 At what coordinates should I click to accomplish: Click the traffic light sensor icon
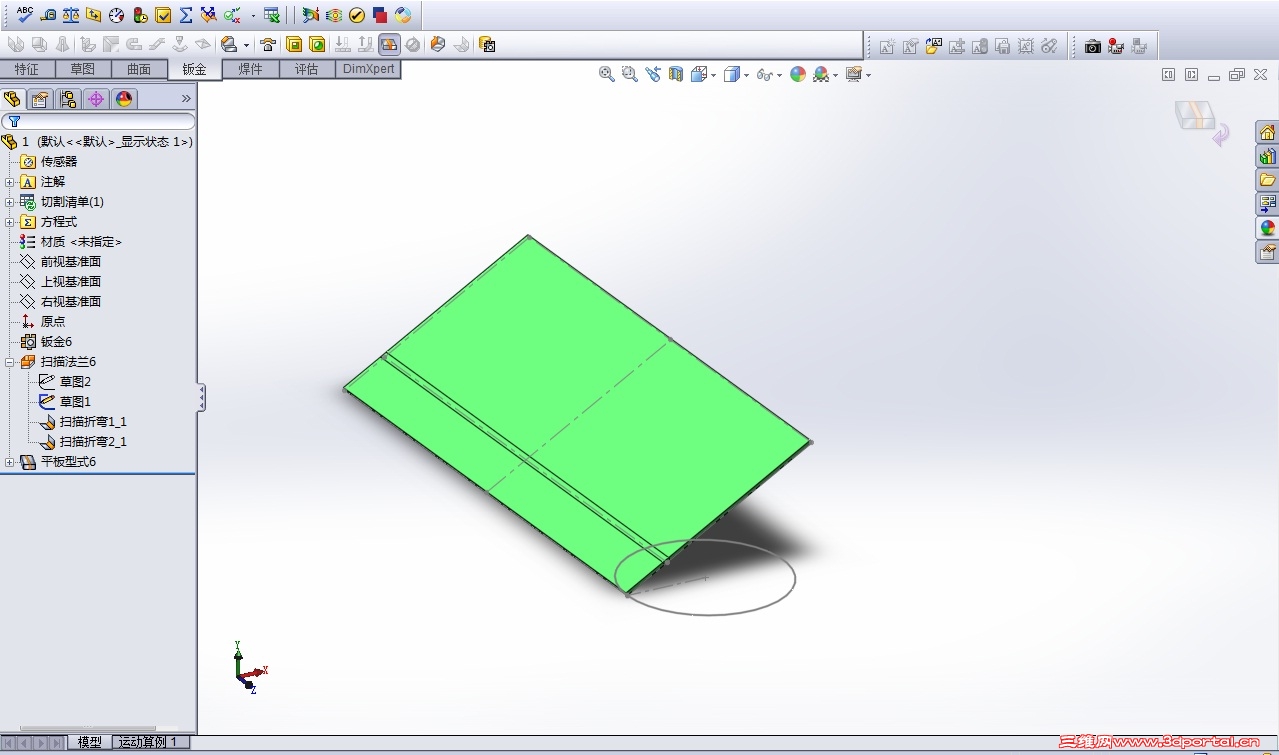[140, 15]
